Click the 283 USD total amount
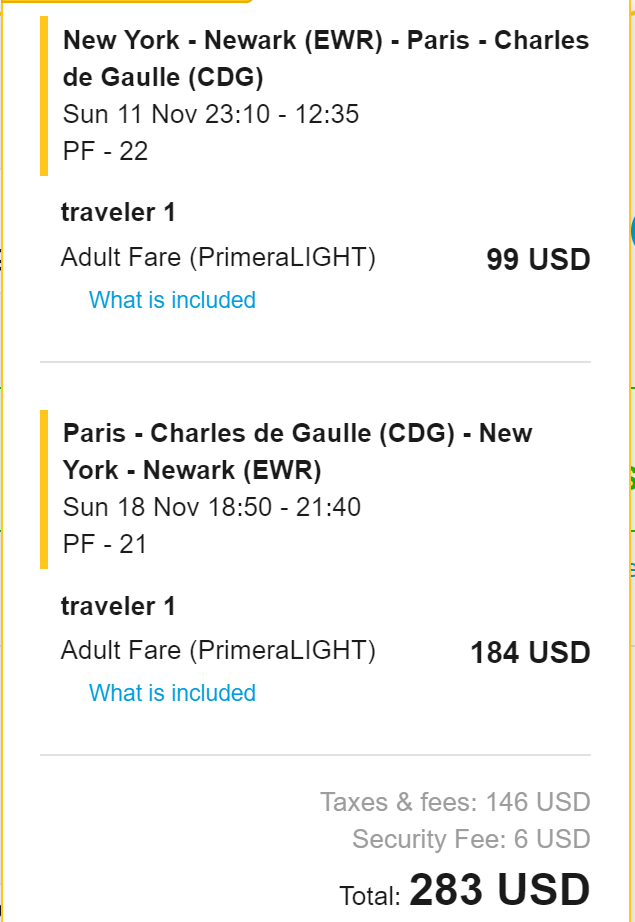This screenshot has height=922, width=635. tap(499, 890)
